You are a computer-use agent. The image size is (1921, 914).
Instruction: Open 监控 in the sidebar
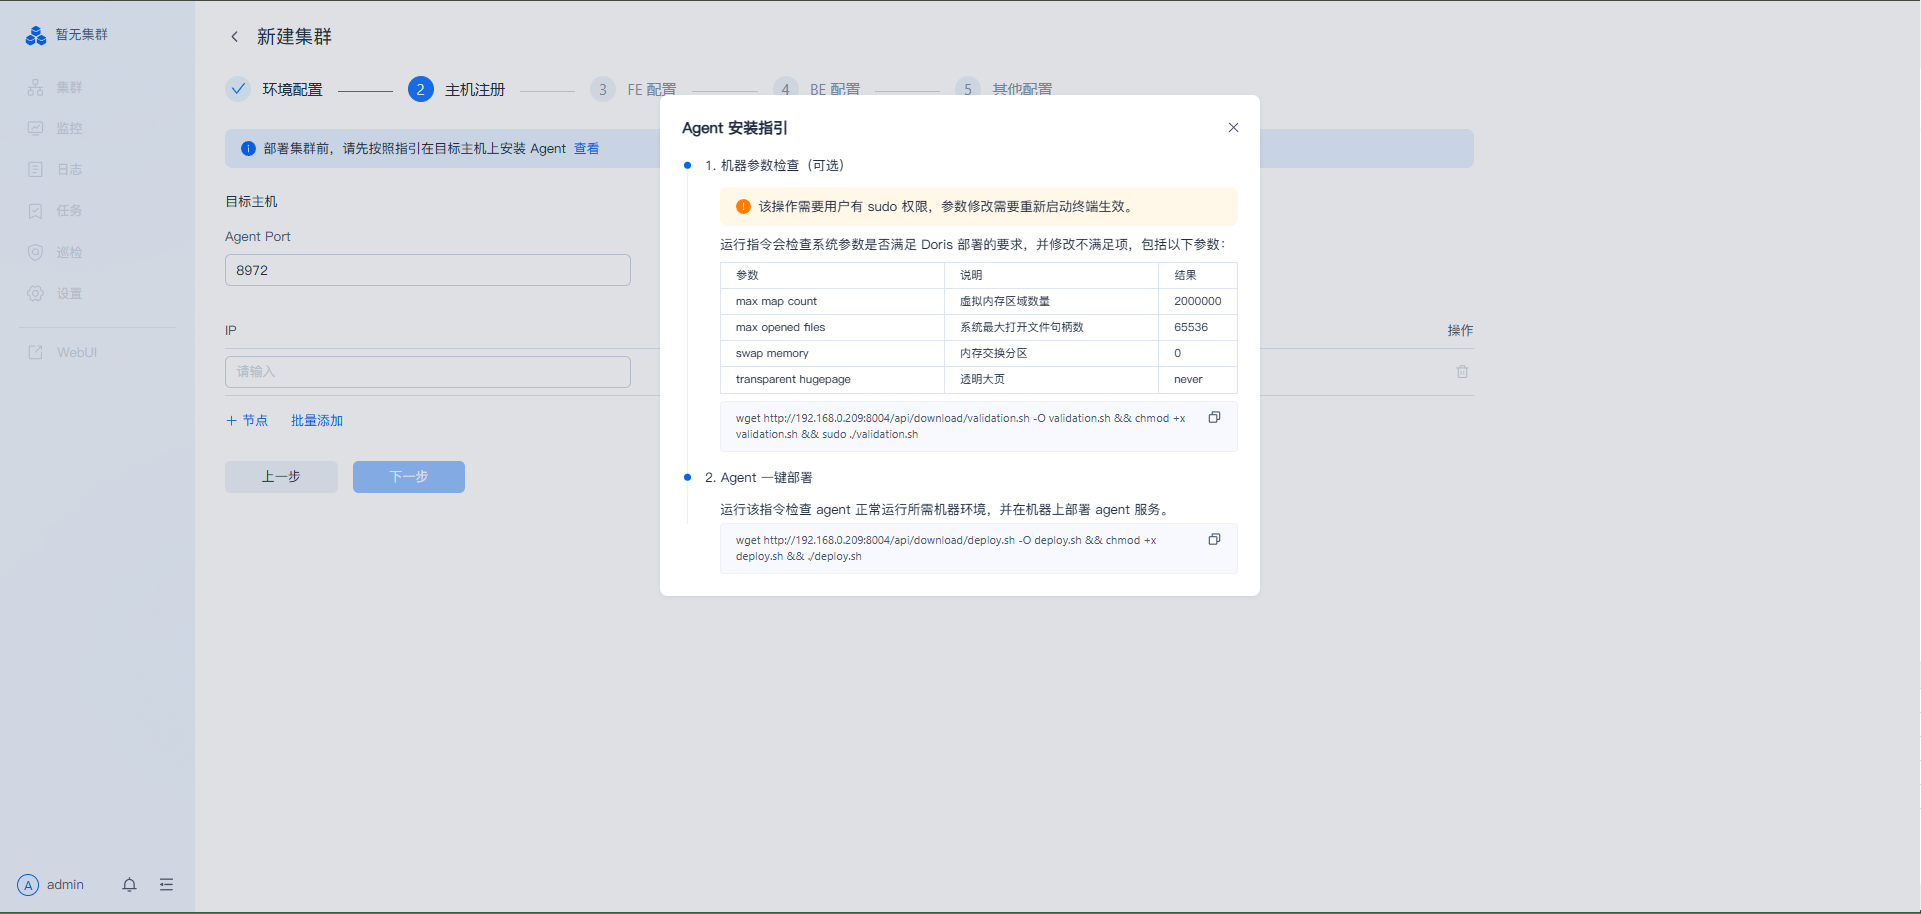point(68,129)
